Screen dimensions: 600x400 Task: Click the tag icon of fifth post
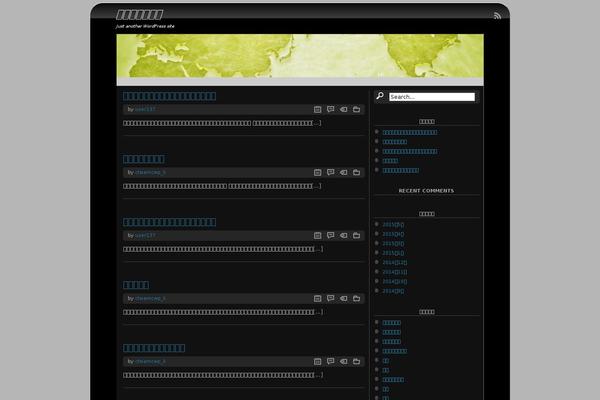coord(344,361)
